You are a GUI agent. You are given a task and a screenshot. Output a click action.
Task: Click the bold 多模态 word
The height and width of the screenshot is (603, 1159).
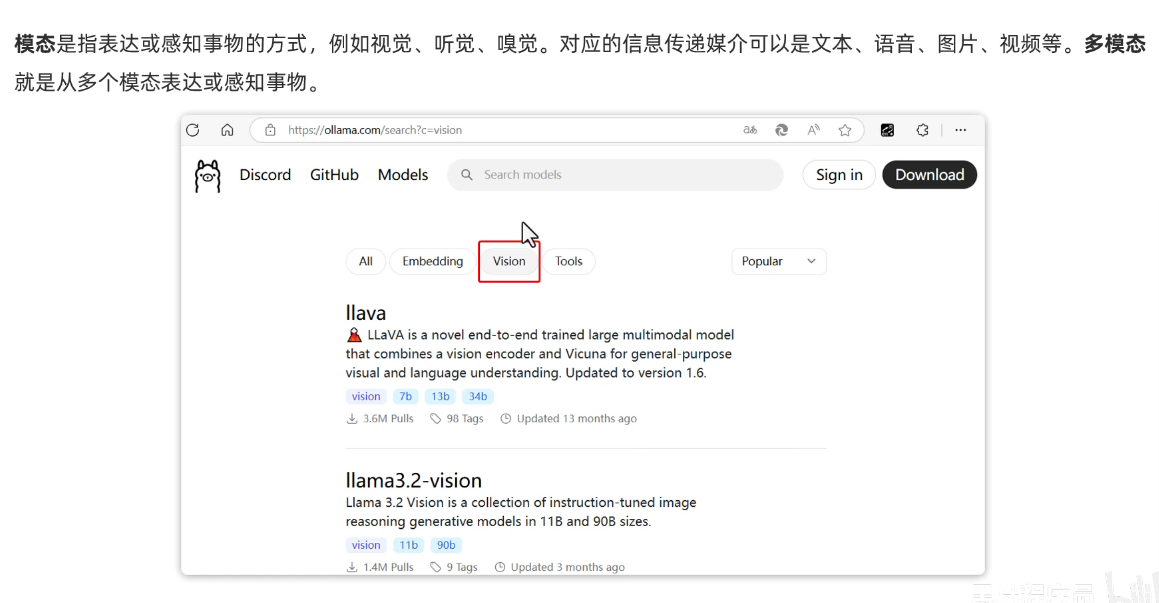tap(1115, 44)
